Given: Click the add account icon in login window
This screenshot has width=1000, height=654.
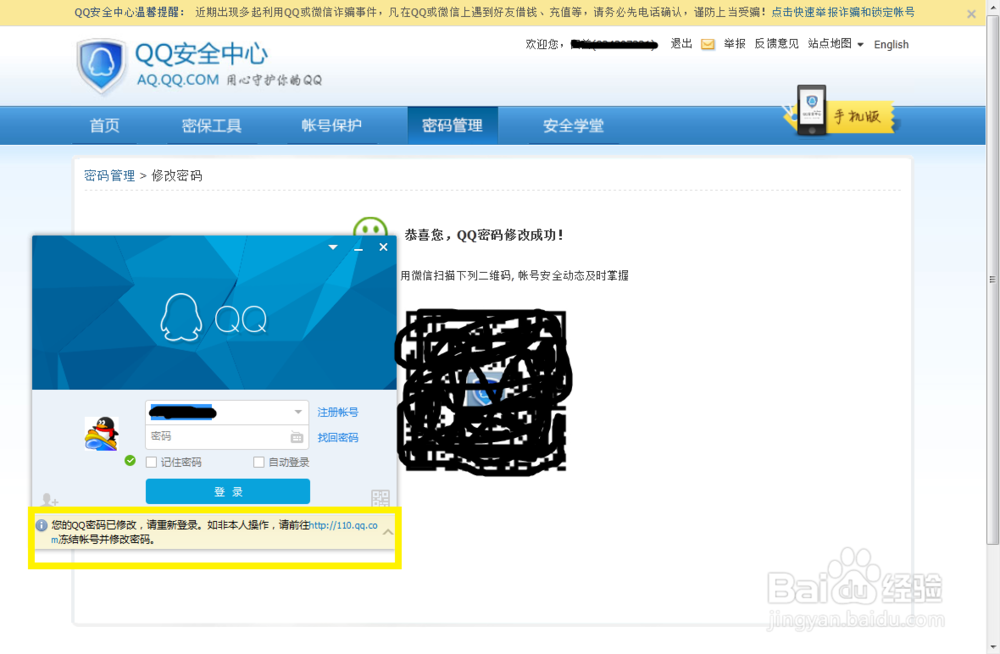Looking at the screenshot, I should click(x=49, y=500).
